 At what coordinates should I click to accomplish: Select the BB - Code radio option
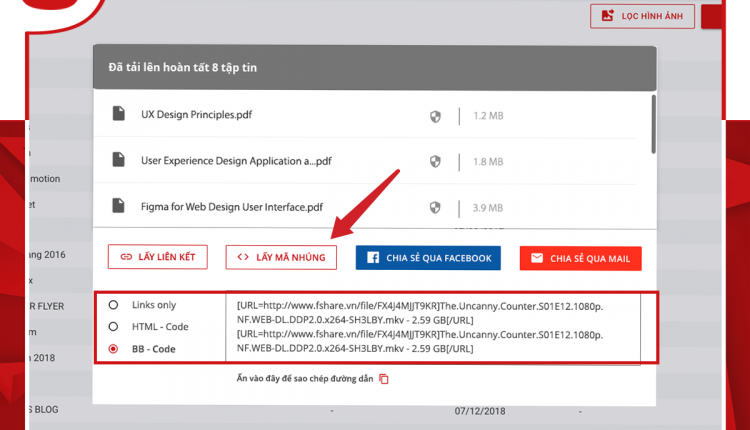pyautogui.click(x=113, y=349)
